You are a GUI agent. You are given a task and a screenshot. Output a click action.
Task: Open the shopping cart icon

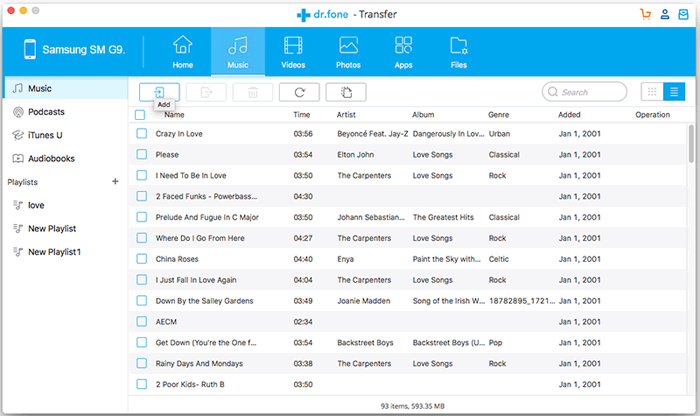(644, 15)
